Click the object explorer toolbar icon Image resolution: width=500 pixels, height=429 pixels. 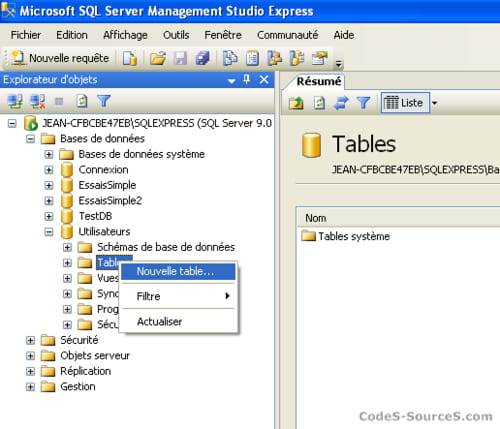(x=275, y=58)
